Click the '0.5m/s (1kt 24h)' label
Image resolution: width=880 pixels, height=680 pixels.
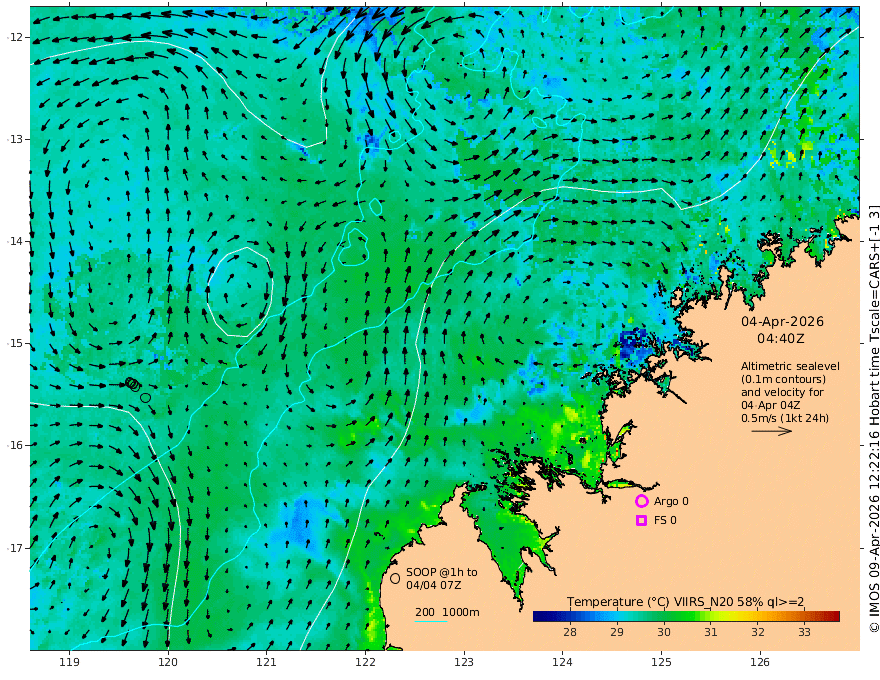click(785, 418)
